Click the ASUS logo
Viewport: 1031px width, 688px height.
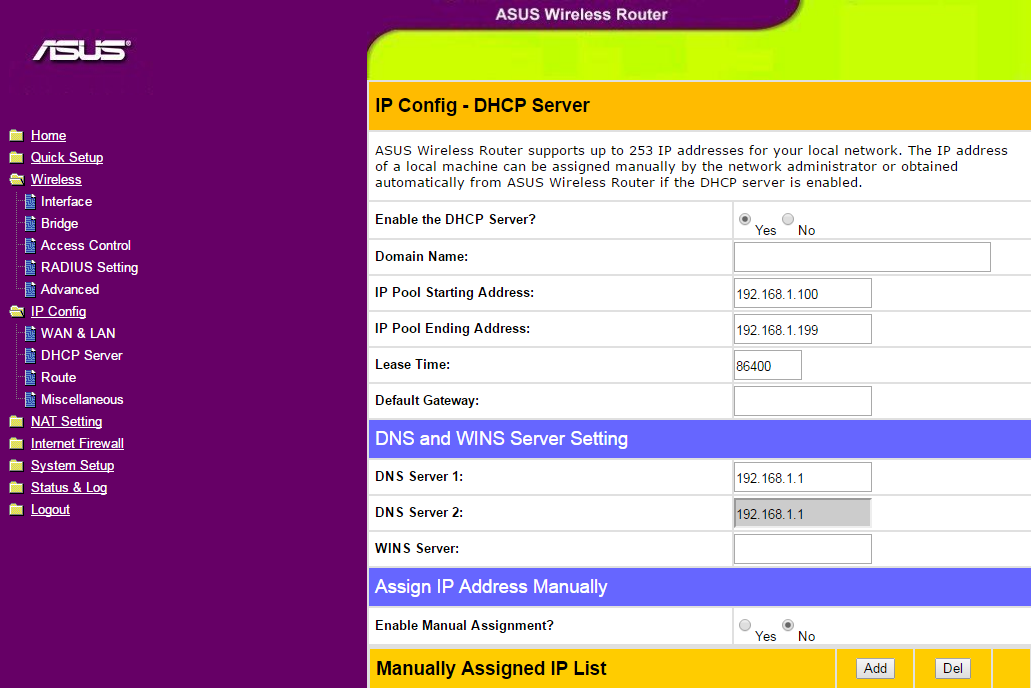(82, 50)
